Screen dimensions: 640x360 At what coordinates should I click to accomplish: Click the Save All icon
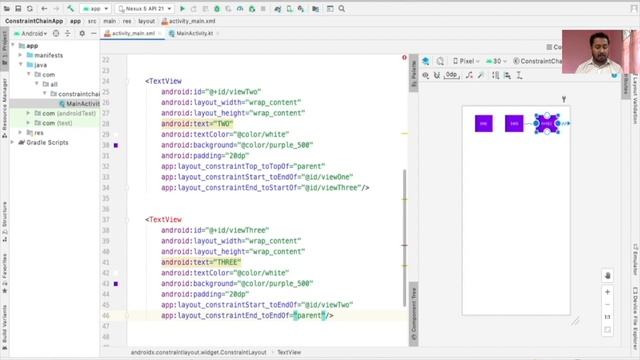pyautogui.click(x=18, y=9)
